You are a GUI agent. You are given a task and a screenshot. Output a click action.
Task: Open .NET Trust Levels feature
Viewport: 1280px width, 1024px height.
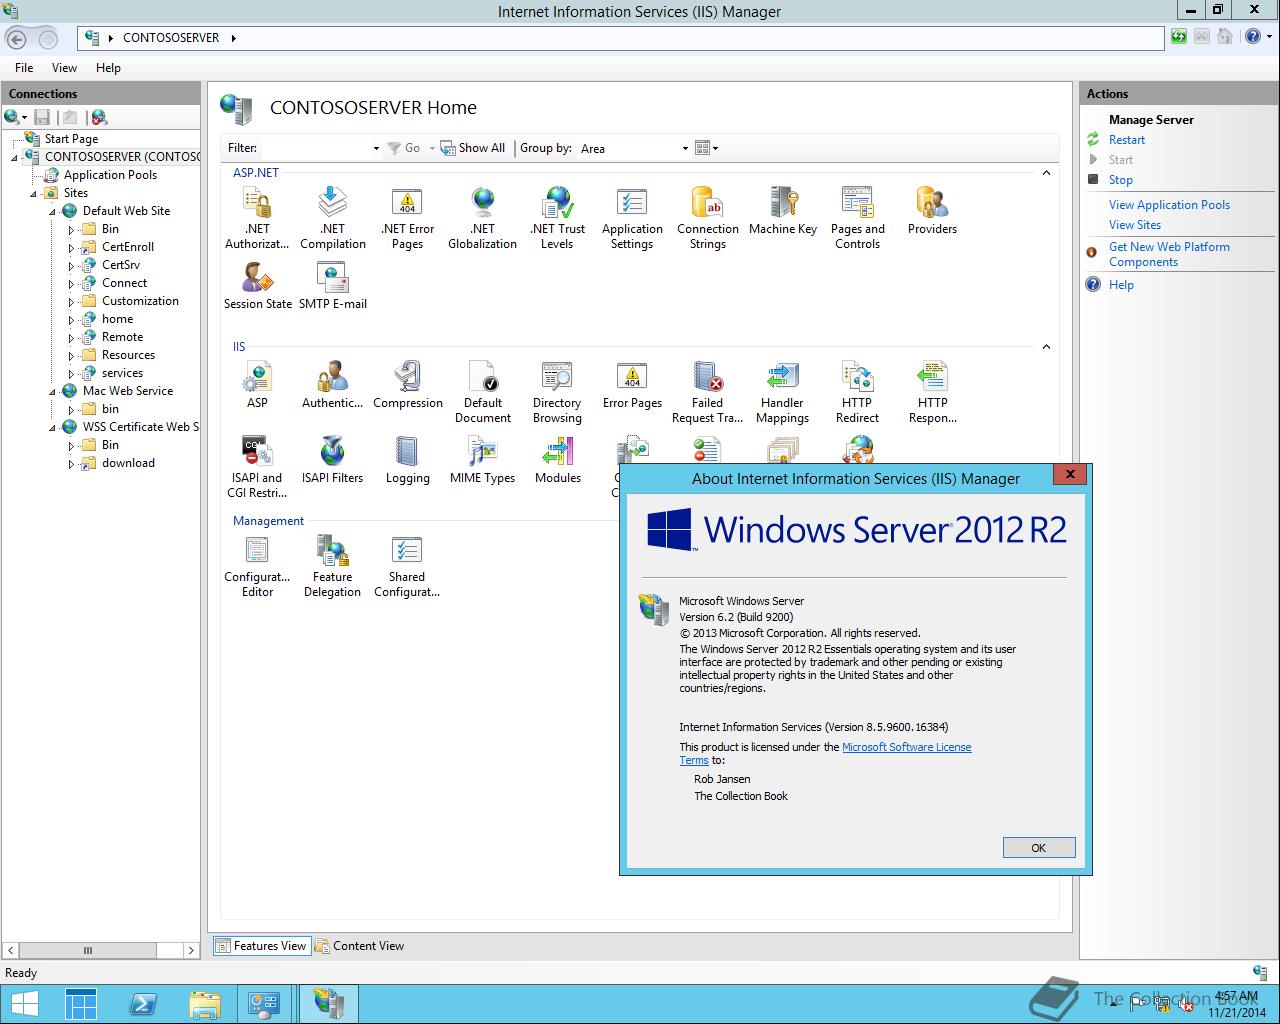(557, 218)
